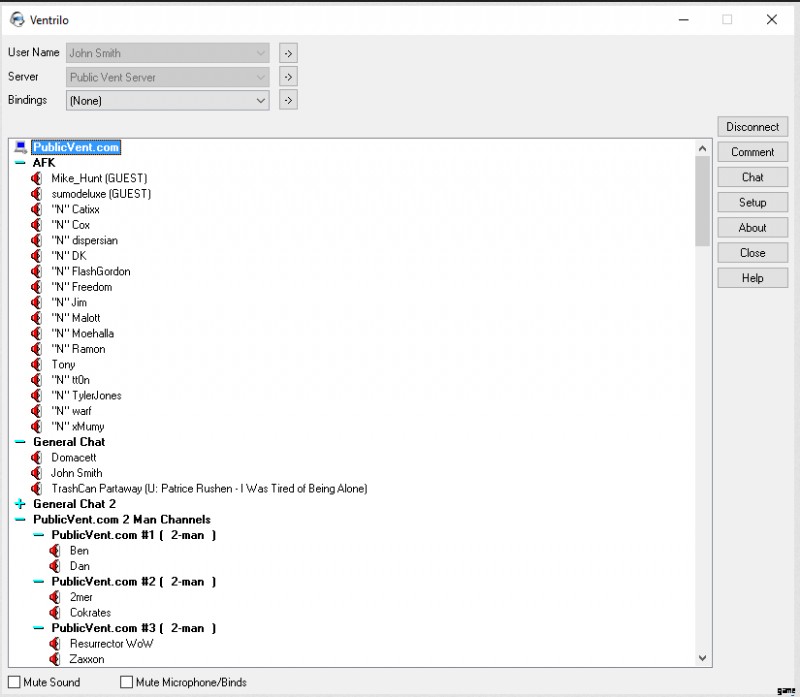The height and width of the screenshot is (697, 800).
Task: Click speaker icon for "N" Cox
Action: coord(36,225)
